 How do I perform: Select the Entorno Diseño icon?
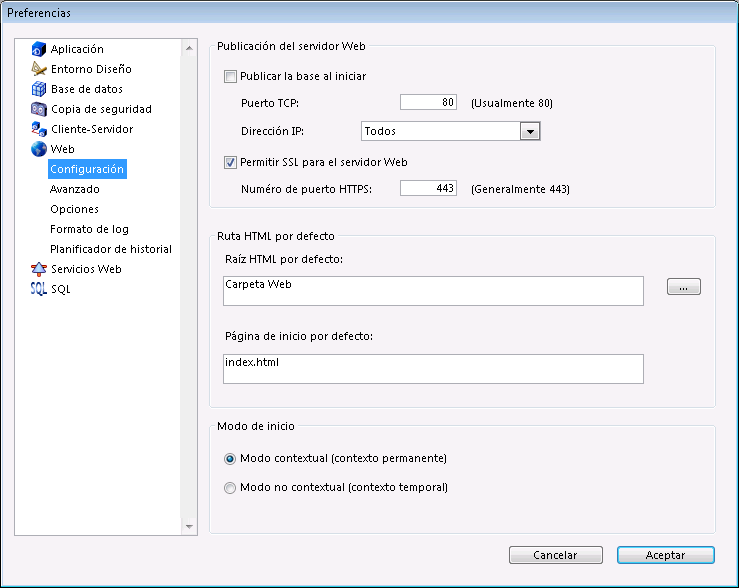[39, 69]
